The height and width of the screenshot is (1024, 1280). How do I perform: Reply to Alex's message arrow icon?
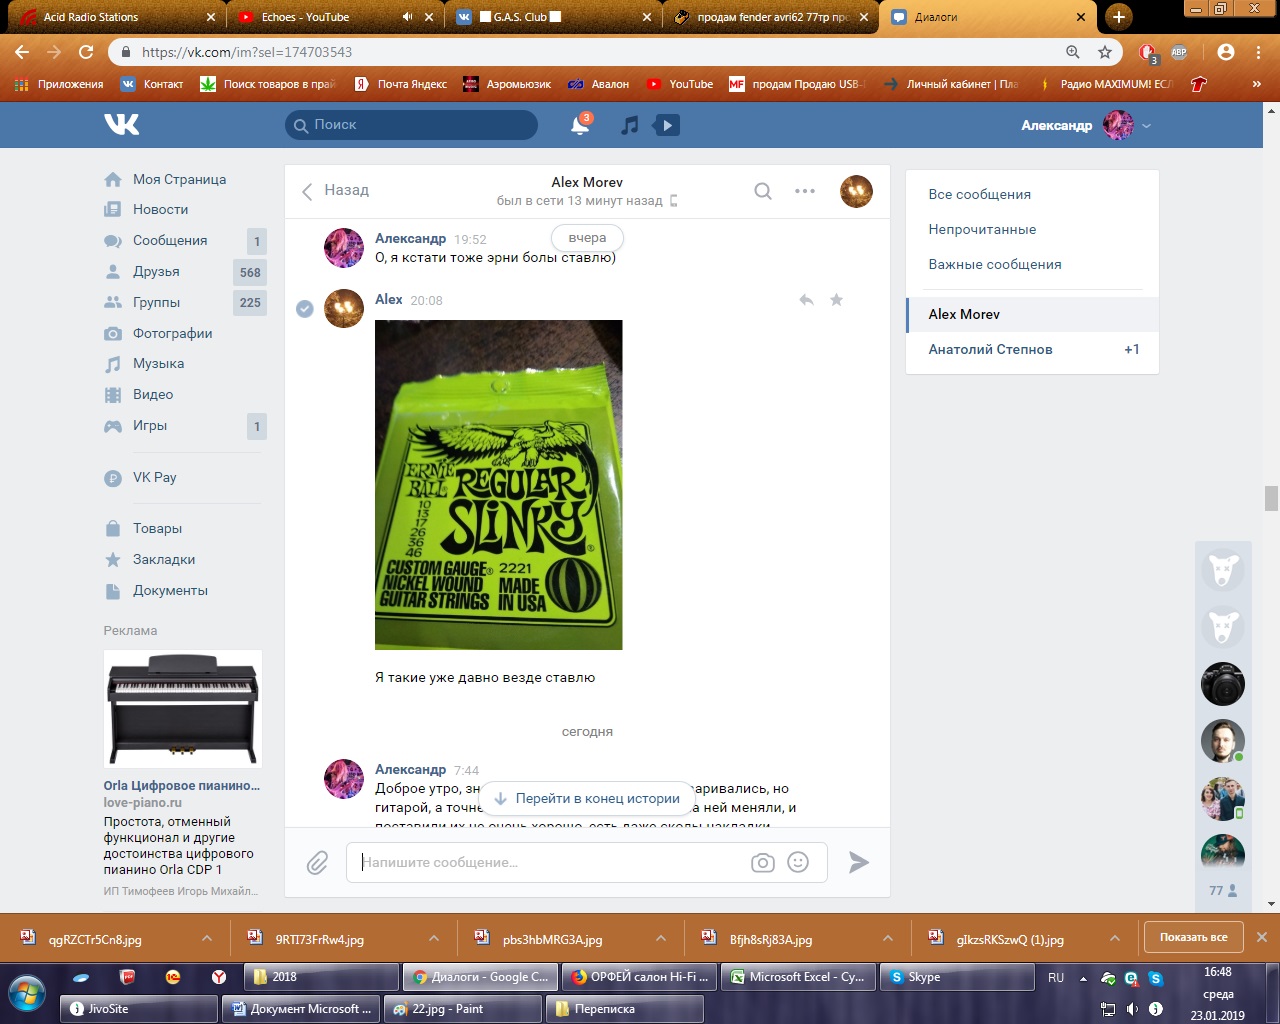[806, 300]
